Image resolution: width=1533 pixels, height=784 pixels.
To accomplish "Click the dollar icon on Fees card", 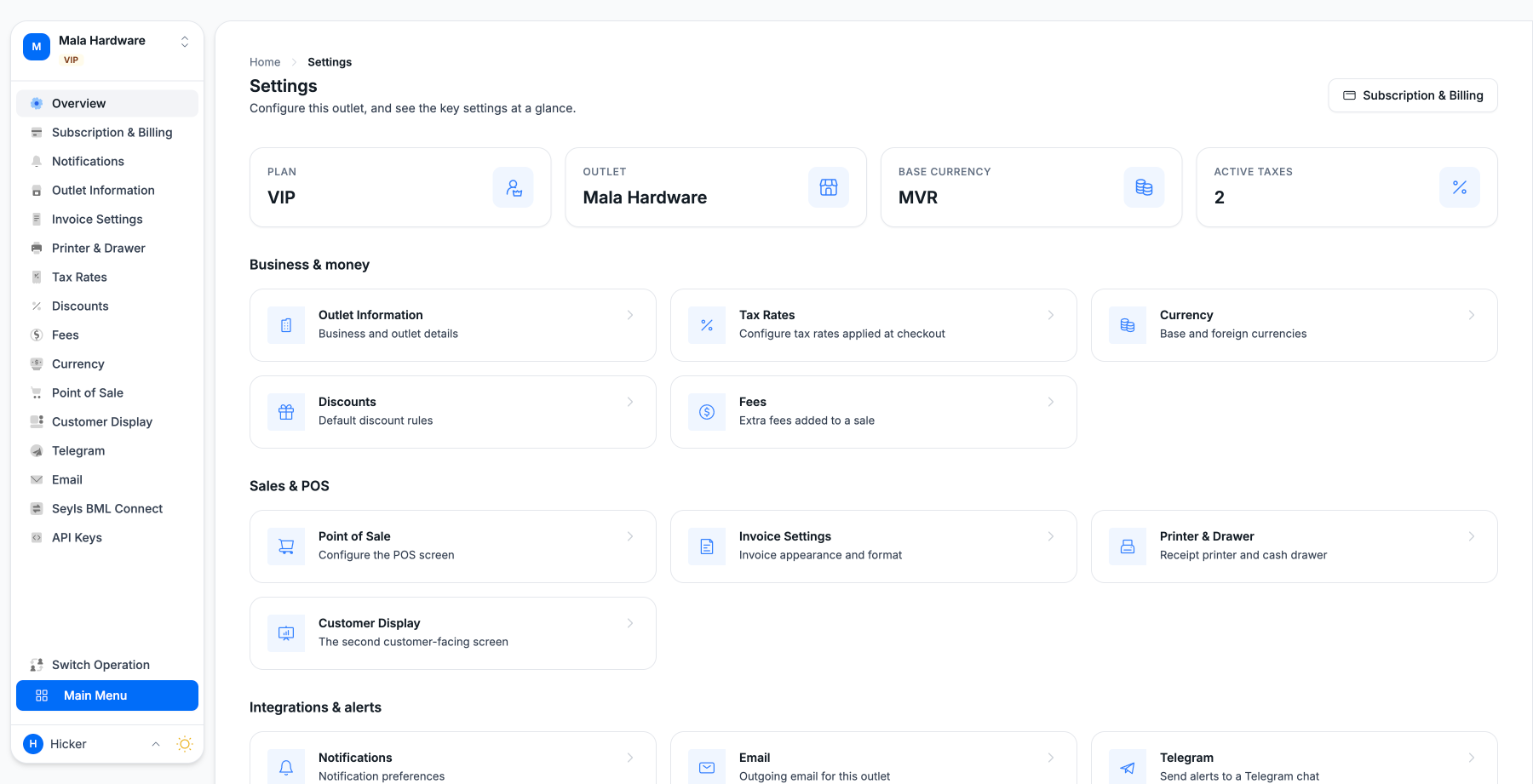I will pos(707,412).
